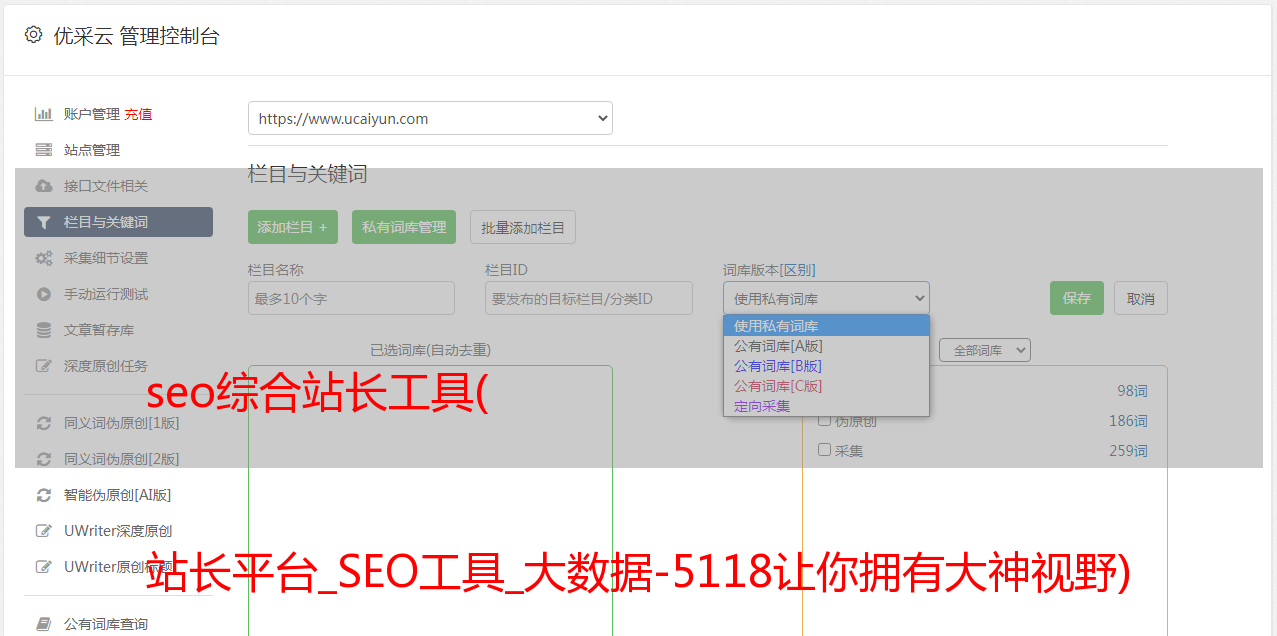Click the 取消 button
This screenshot has width=1277, height=636.
coord(1141,298)
